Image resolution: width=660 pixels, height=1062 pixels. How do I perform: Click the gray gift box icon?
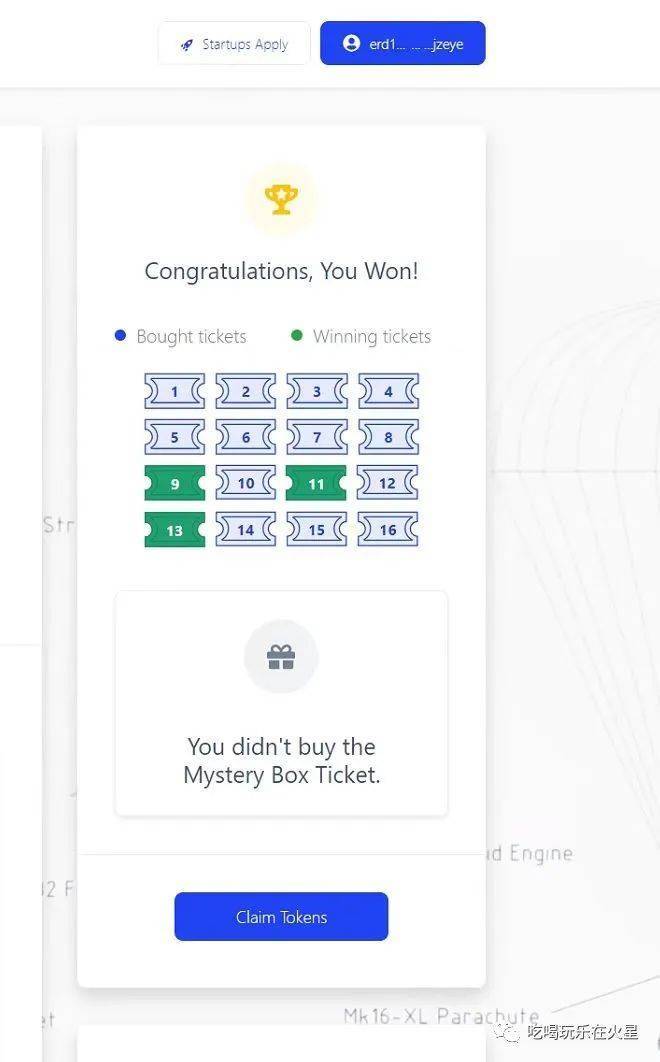(x=281, y=657)
